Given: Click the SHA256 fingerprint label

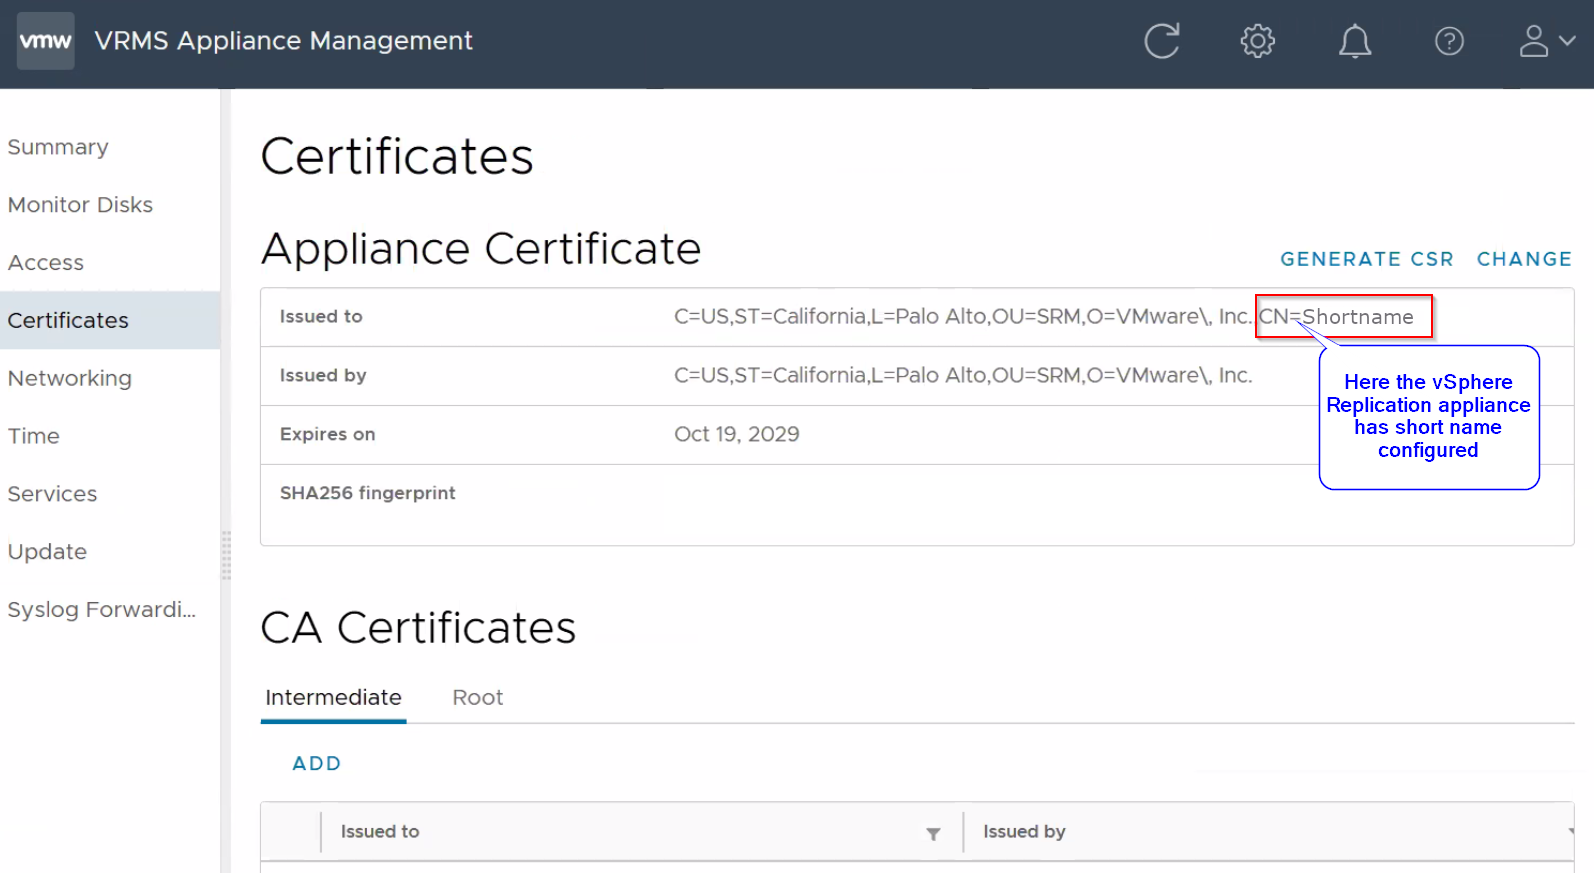Looking at the screenshot, I should (367, 493).
